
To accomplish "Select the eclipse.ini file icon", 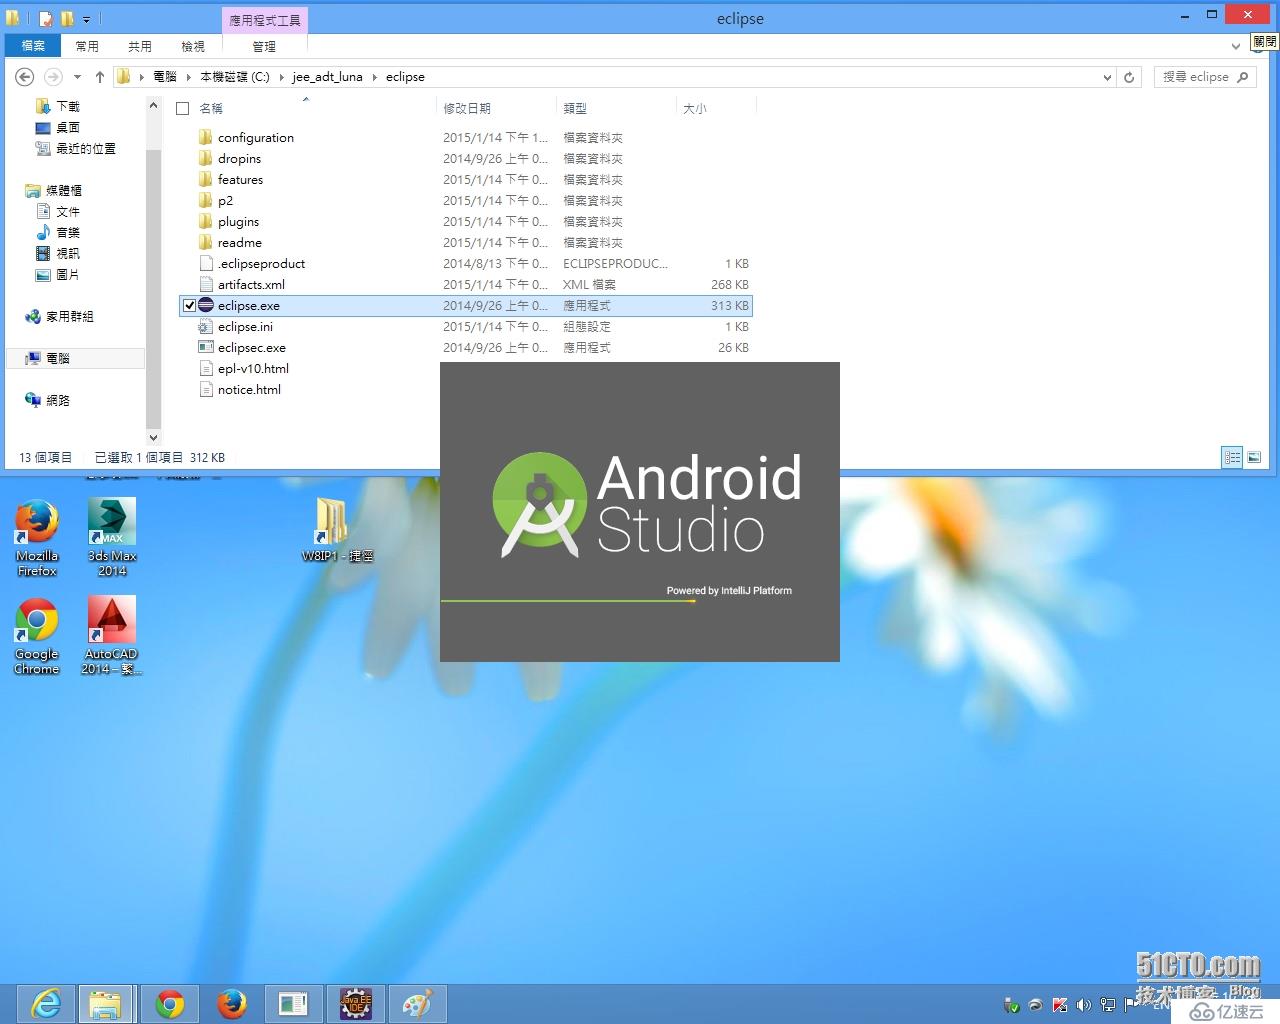I will (x=205, y=326).
